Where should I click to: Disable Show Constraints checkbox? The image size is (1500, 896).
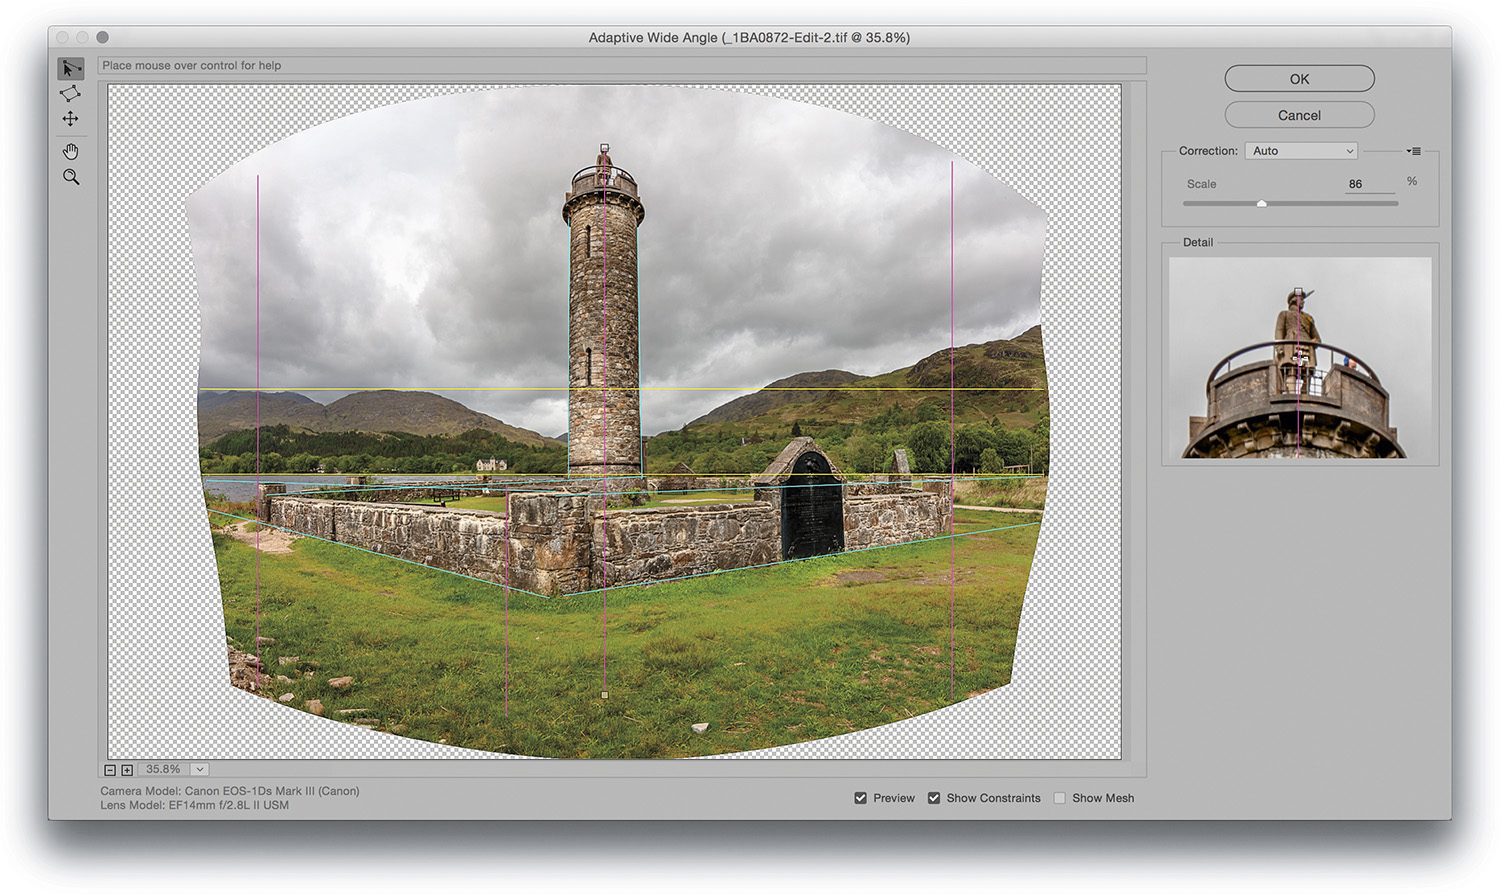pyautogui.click(x=933, y=798)
